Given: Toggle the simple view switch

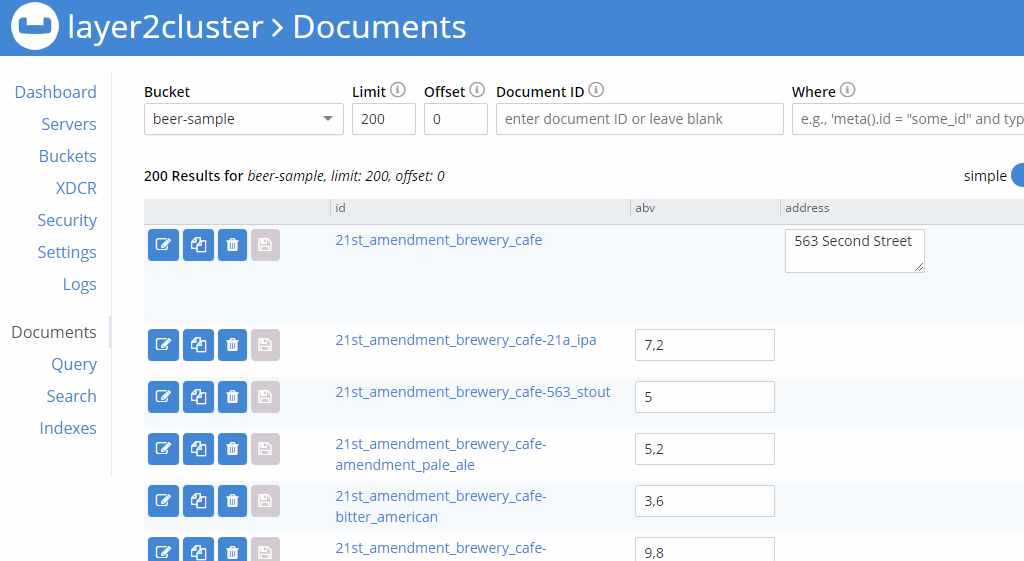Looking at the screenshot, I should (1017, 176).
